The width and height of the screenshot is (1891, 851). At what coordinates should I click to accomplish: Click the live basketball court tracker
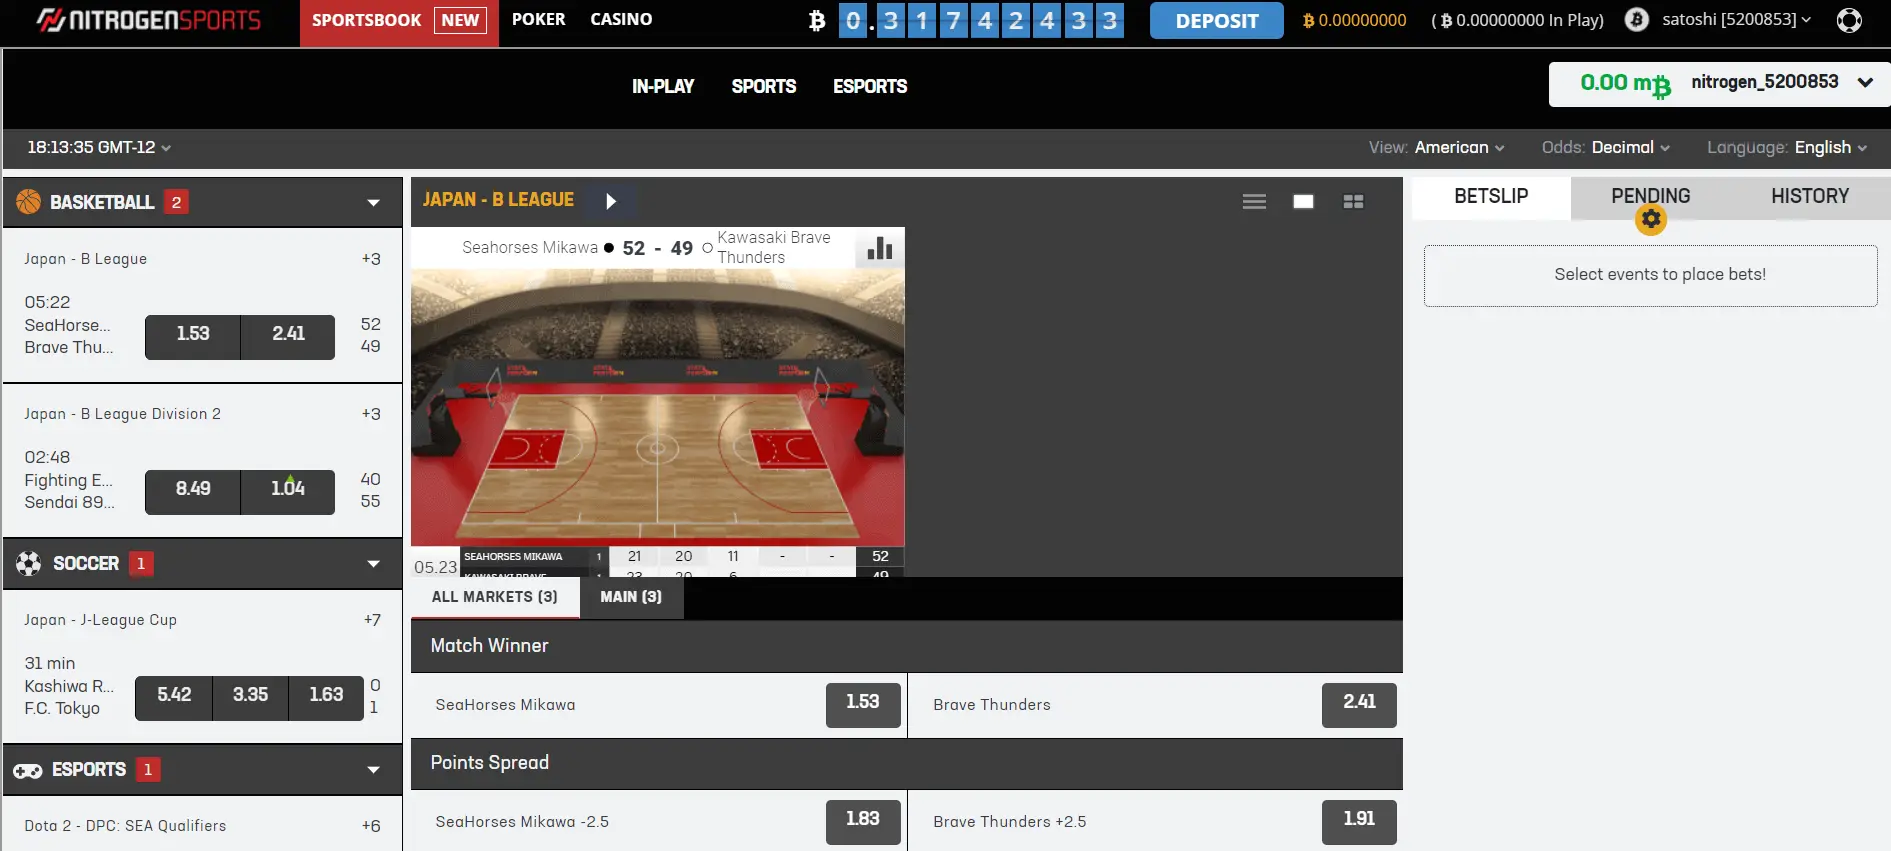click(x=658, y=407)
